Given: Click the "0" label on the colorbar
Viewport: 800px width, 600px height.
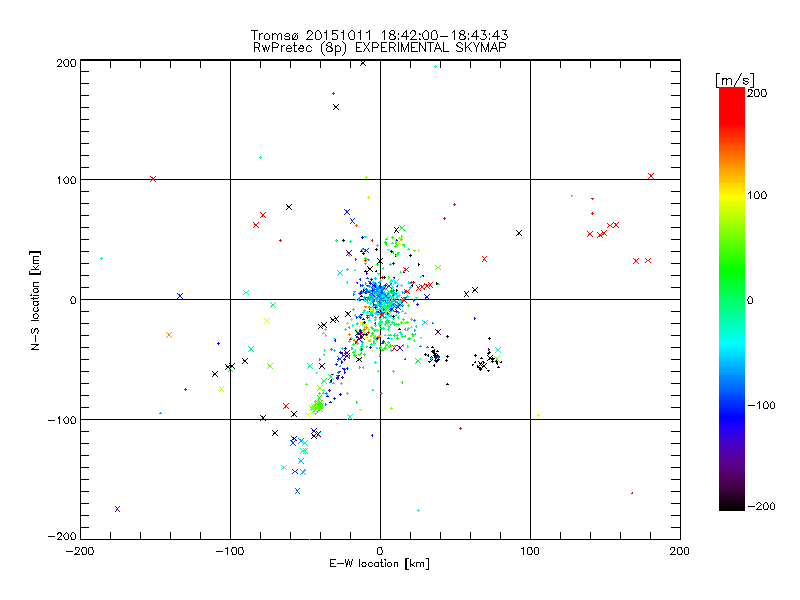Looking at the screenshot, I should pyautogui.click(x=750, y=300).
